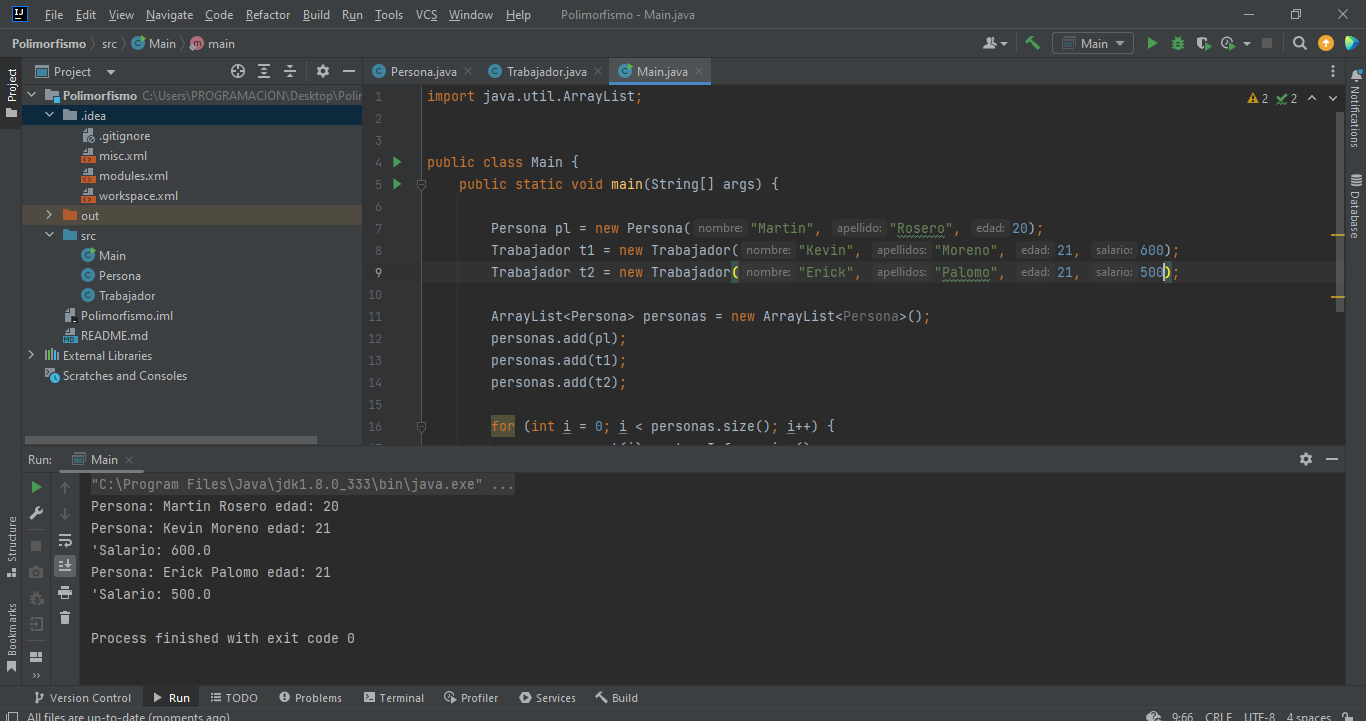Open the Terminal tool window

pyautogui.click(x=393, y=697)
